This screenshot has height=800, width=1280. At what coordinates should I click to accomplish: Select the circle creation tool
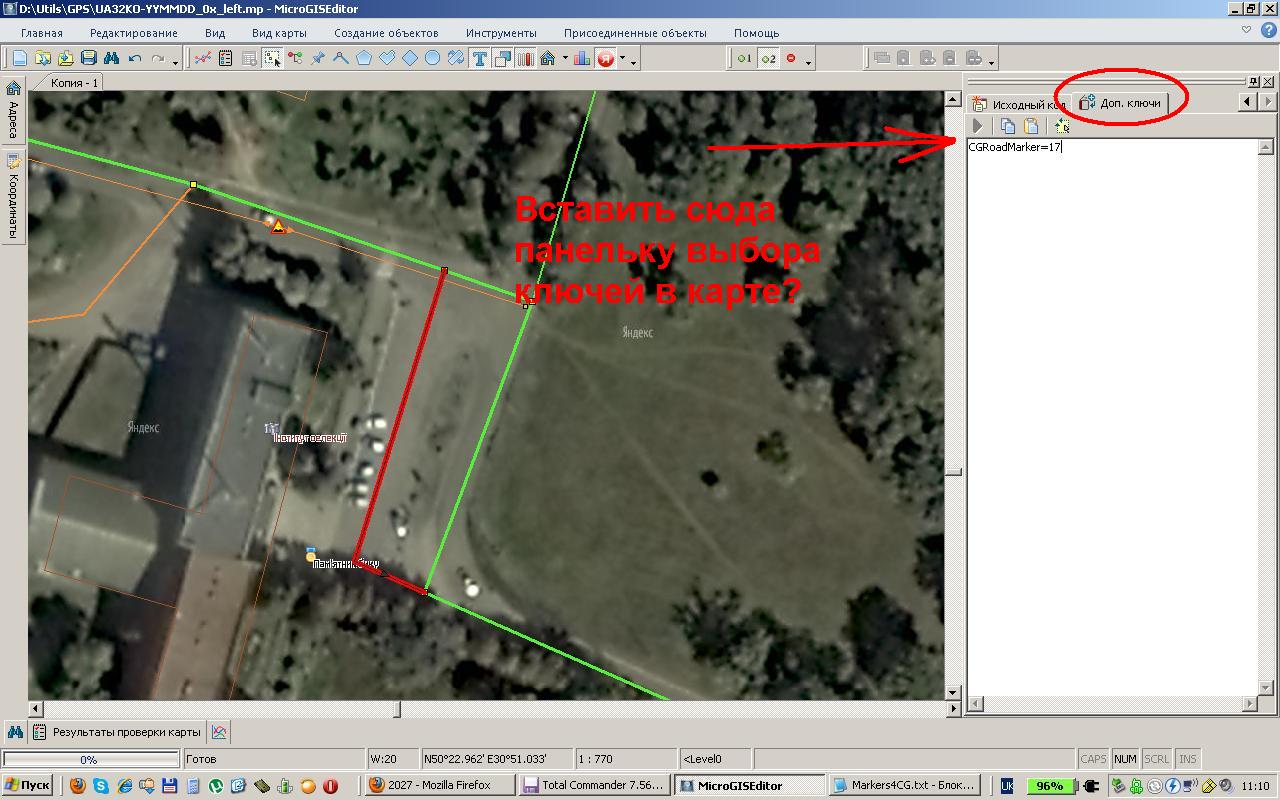coord(432,59)
